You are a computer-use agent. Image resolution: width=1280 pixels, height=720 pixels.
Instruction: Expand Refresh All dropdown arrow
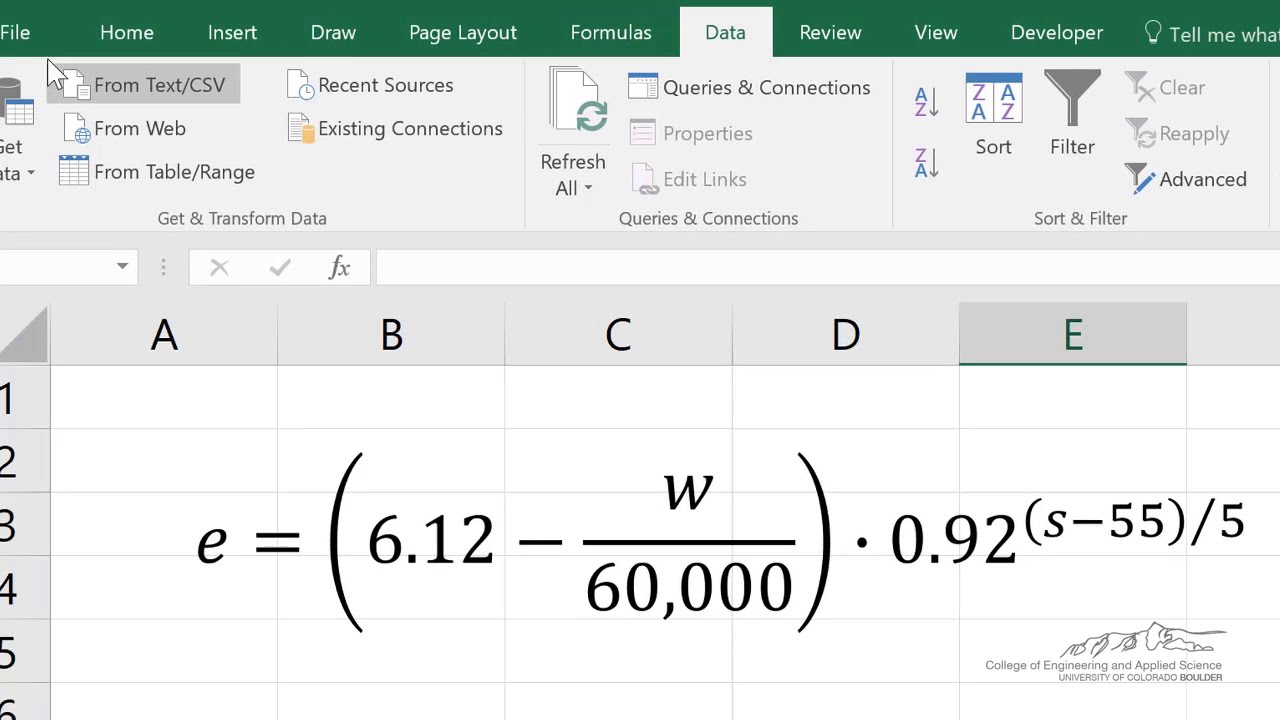pos(588,188)
